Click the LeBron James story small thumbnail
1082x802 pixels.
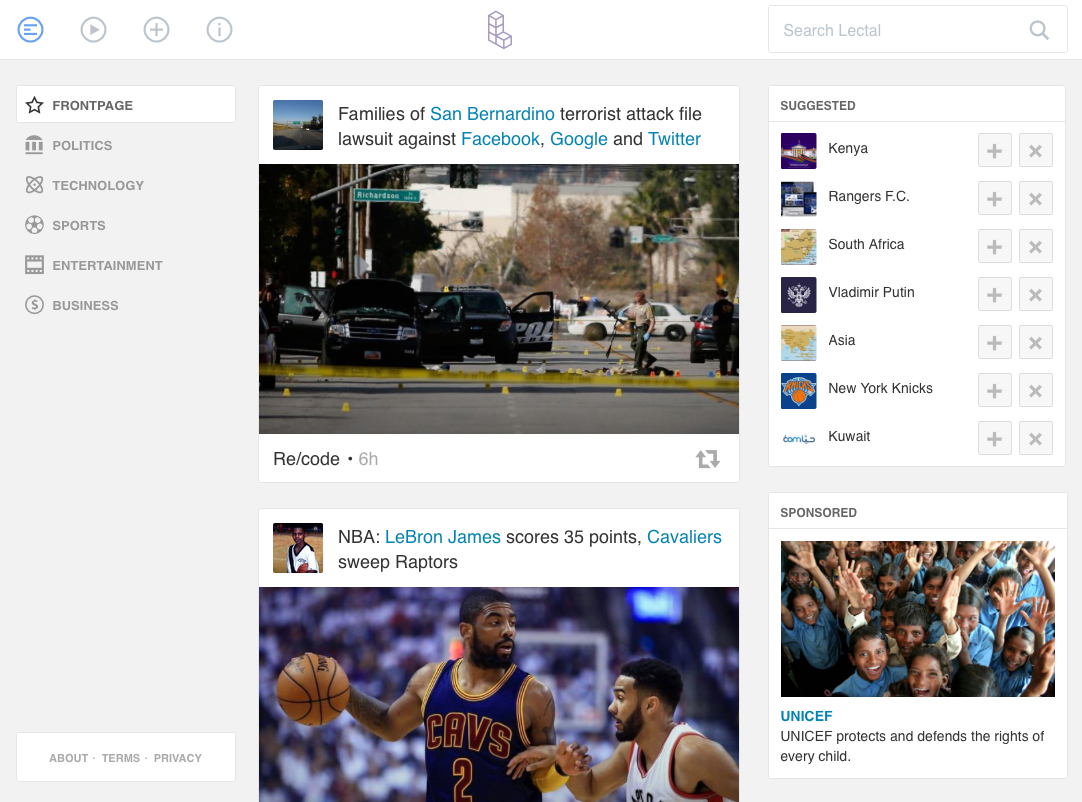[x=298, y=548]
